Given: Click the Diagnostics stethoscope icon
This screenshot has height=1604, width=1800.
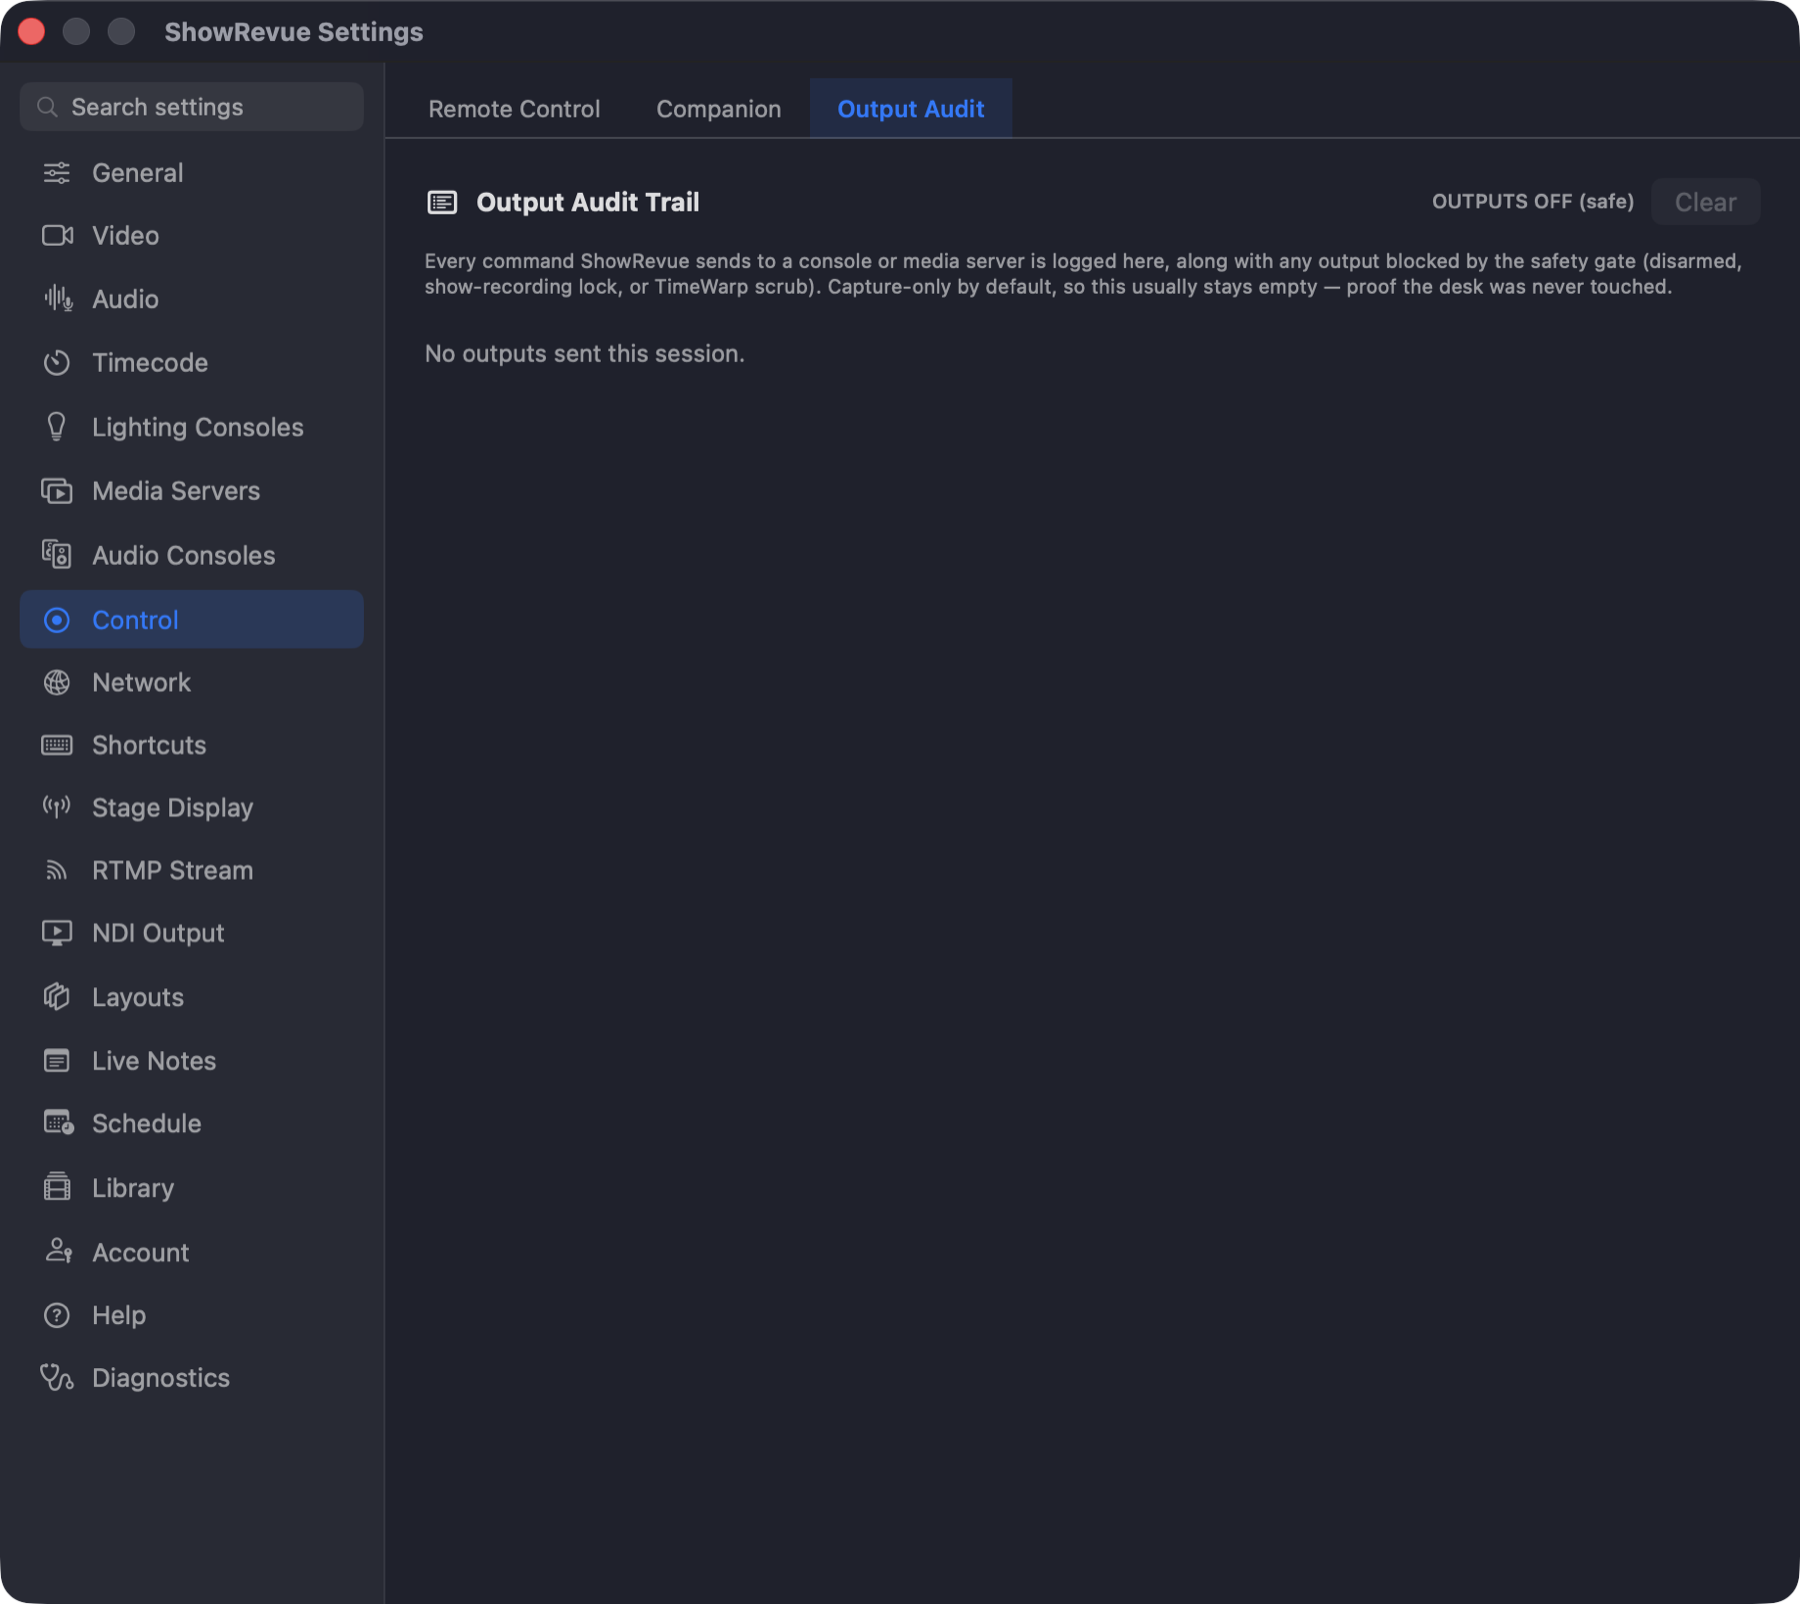Looking at the screenshot, I should pos(57,1378).
